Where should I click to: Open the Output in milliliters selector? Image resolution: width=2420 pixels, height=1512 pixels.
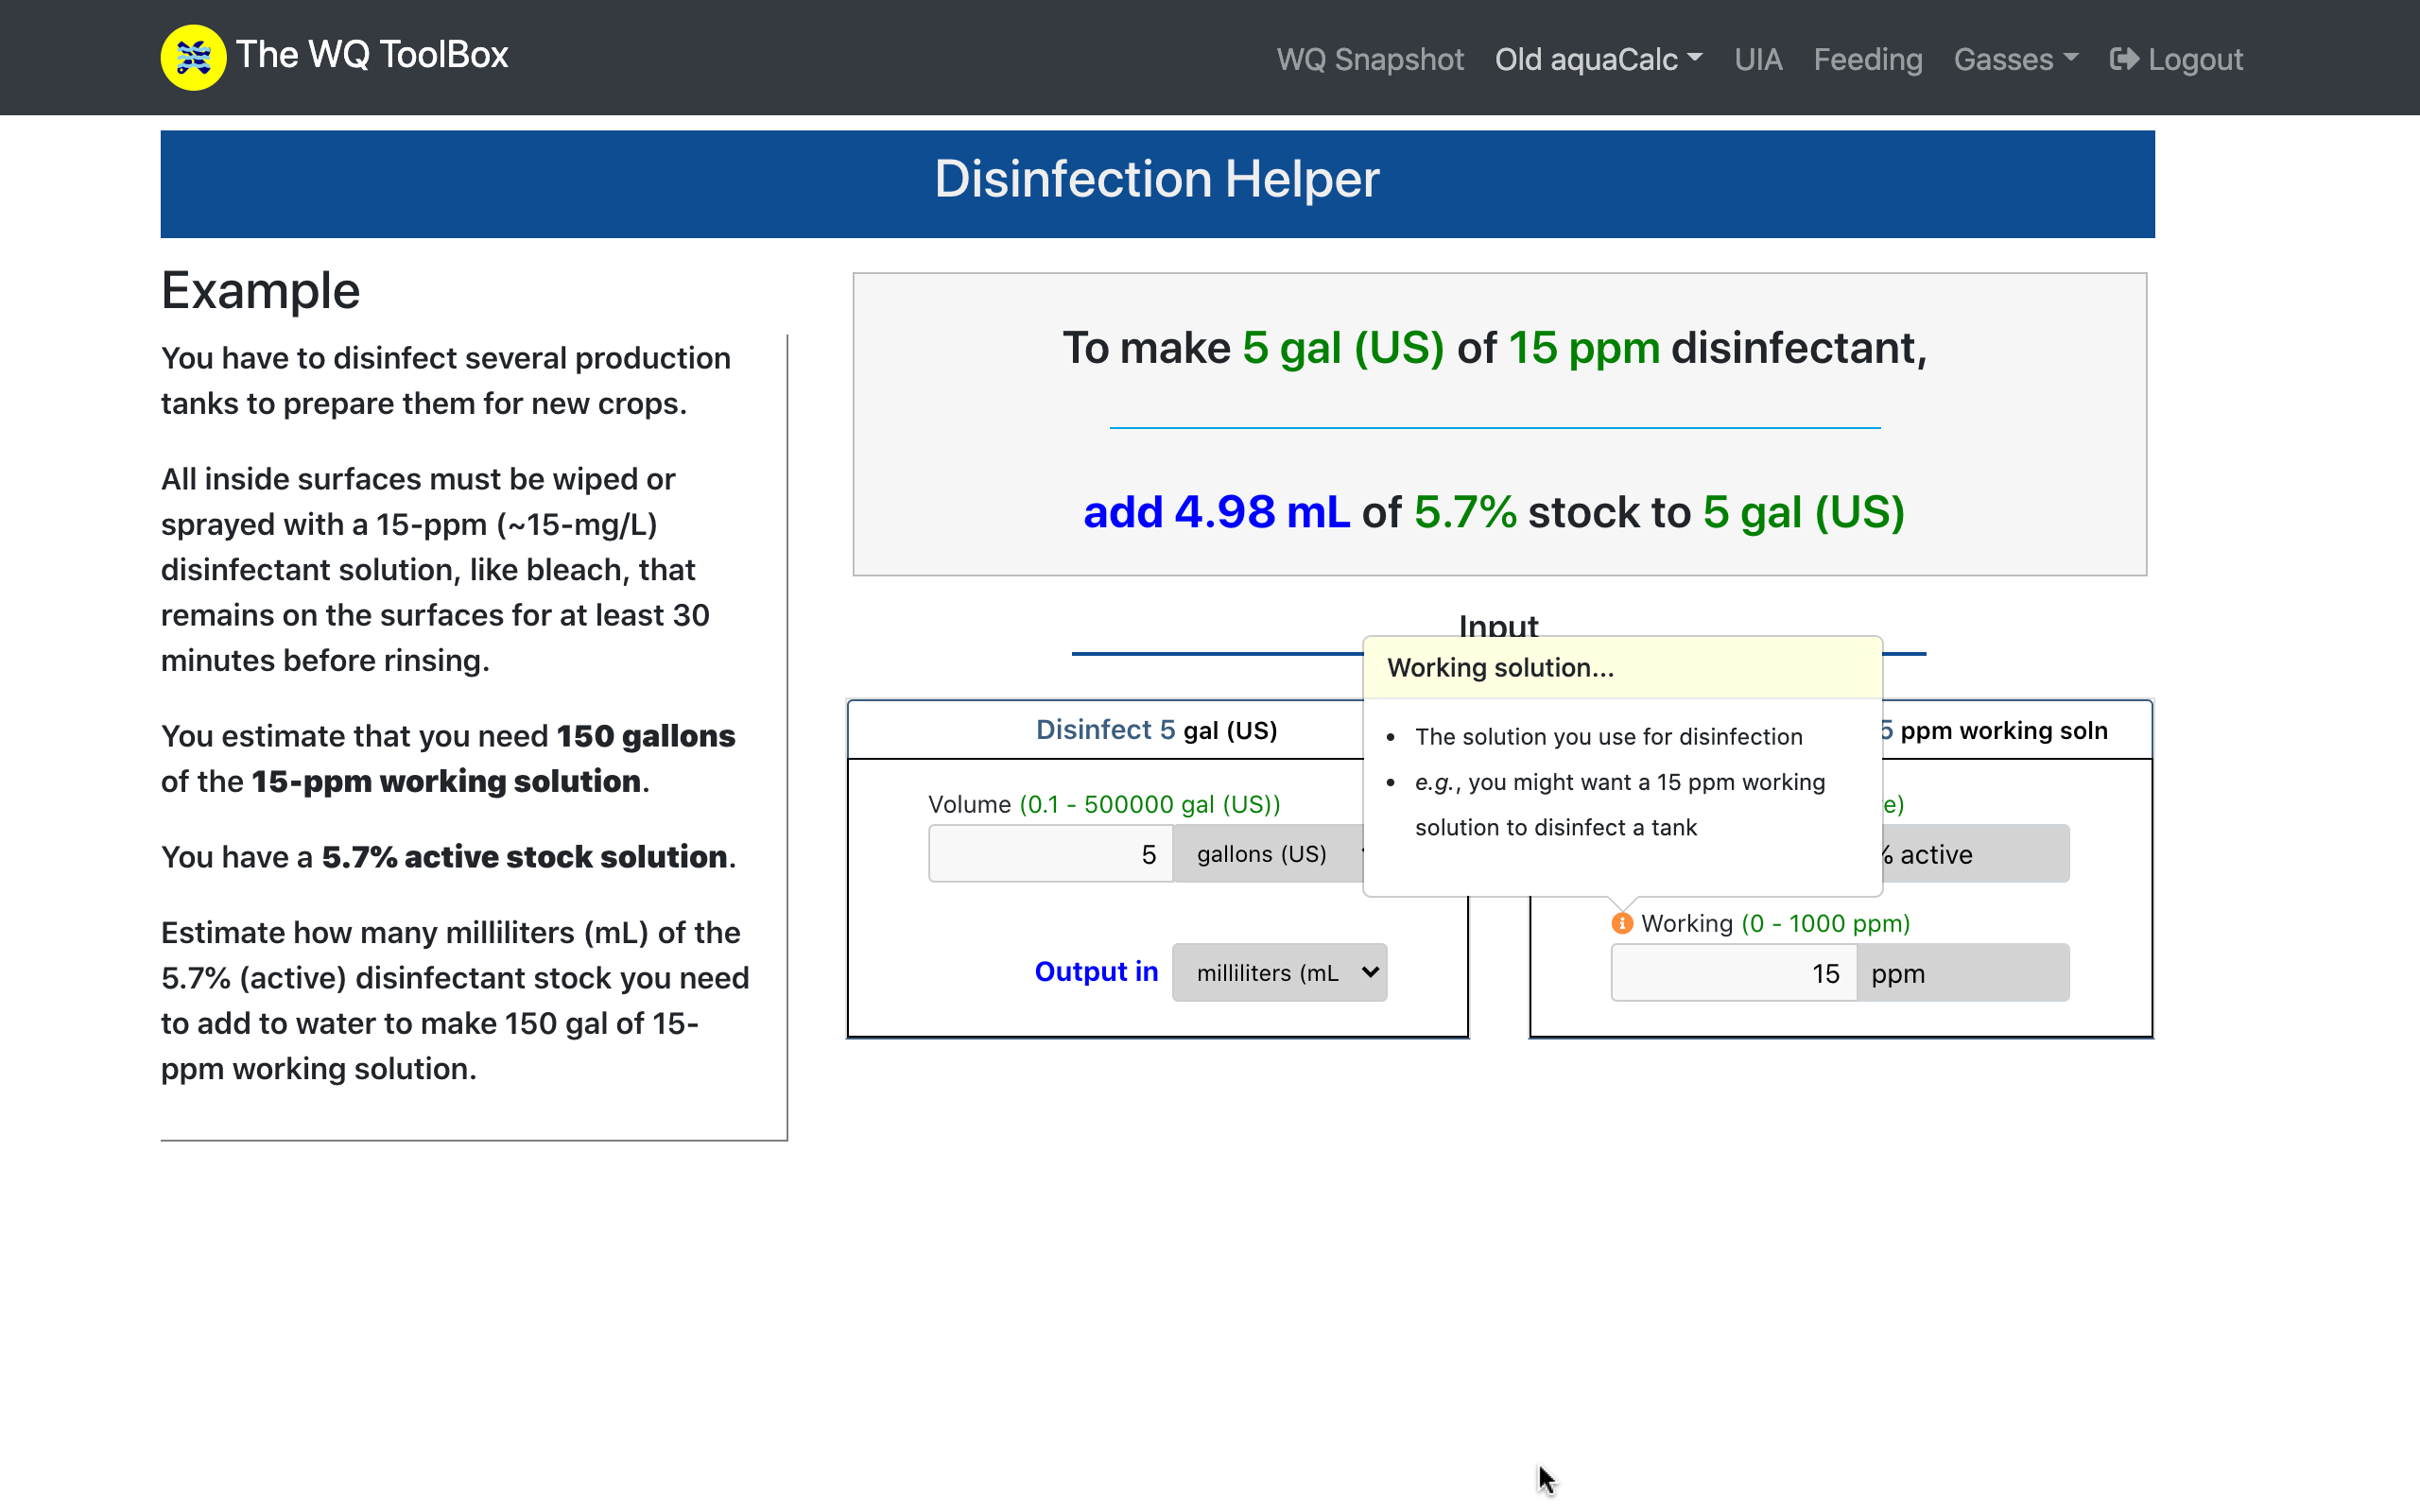[x=1279, y=972]
